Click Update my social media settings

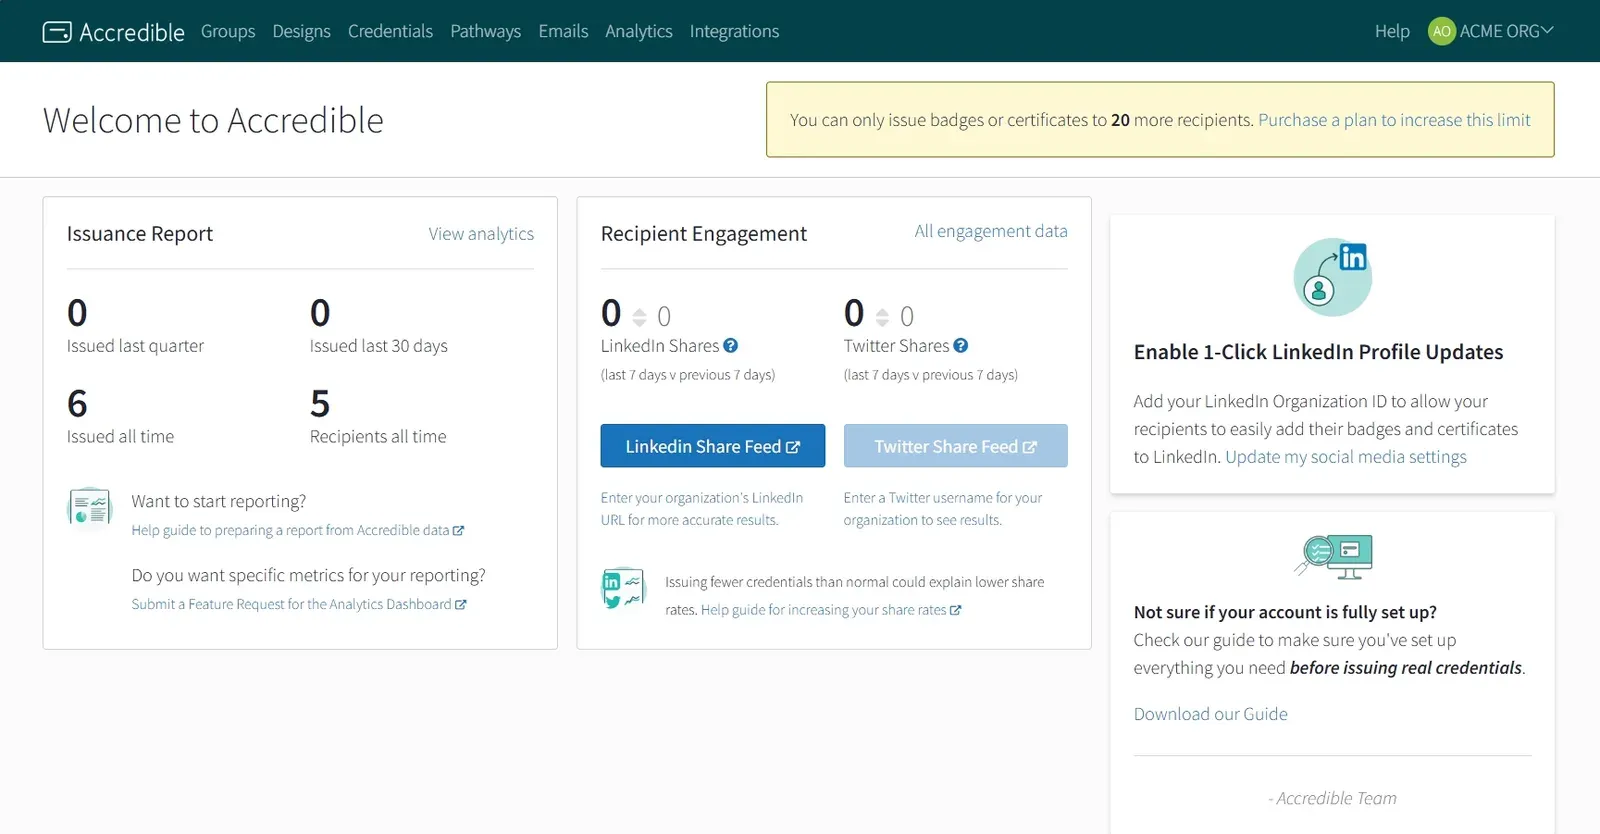[1346, 457]
